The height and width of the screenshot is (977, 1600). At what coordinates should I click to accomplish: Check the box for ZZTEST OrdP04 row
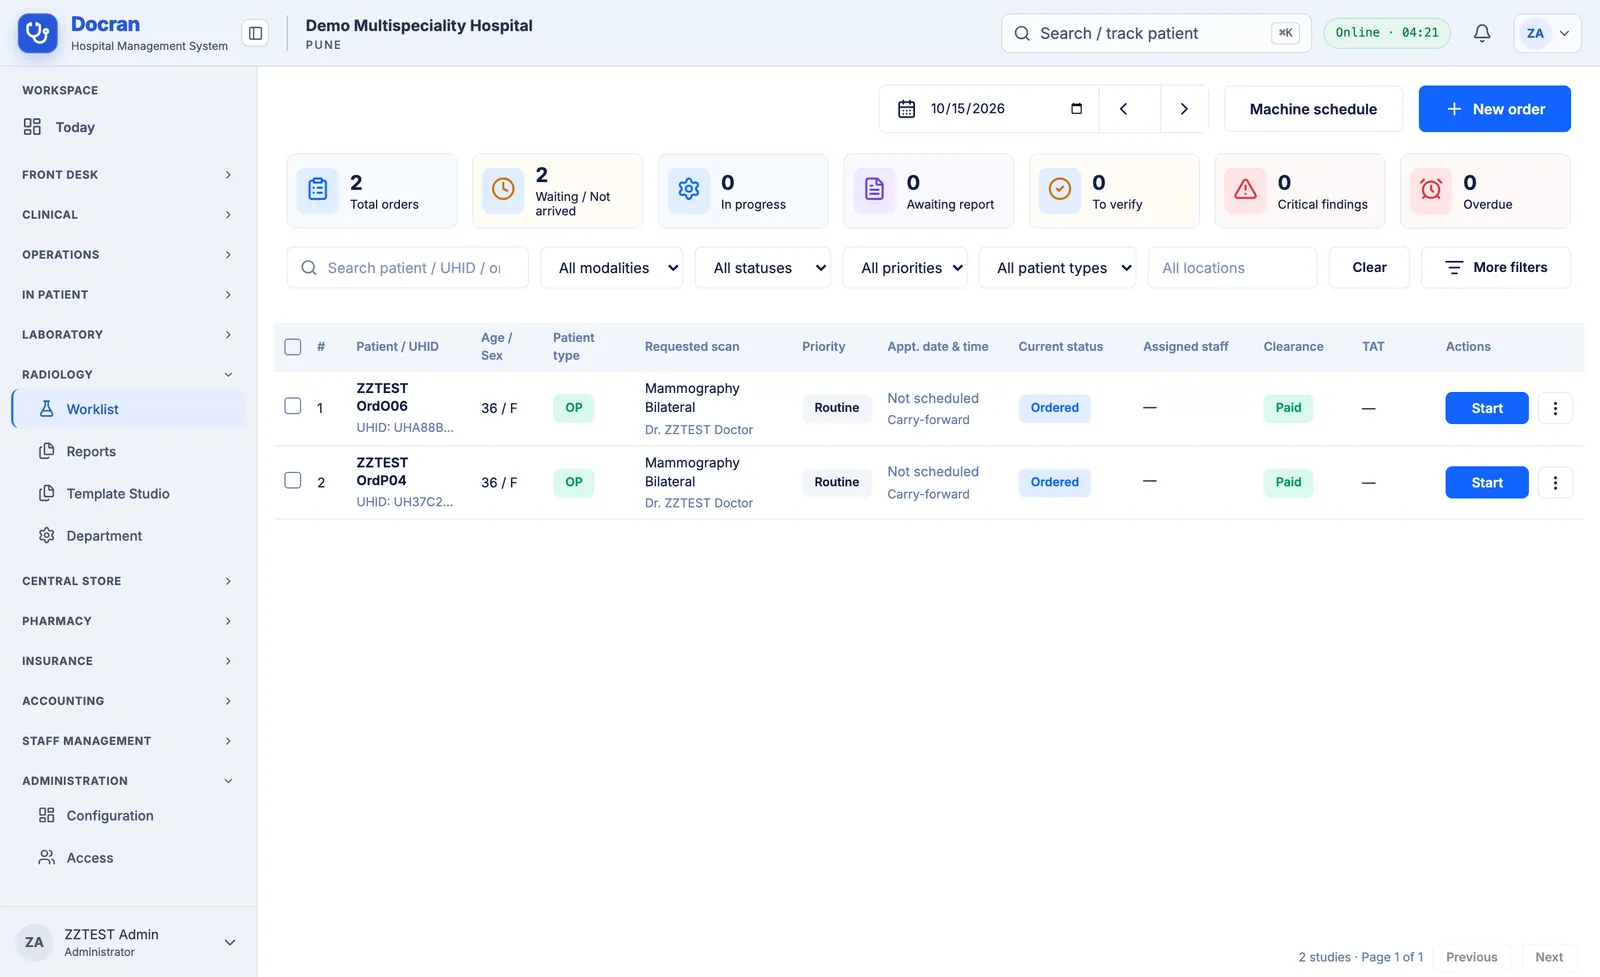[x=293, y=480]
